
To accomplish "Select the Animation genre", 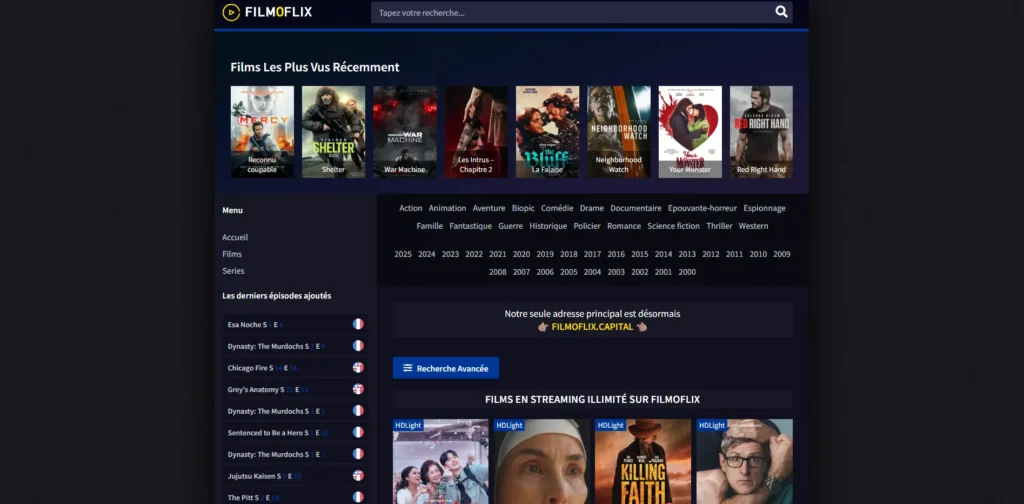I will point(447,208).
